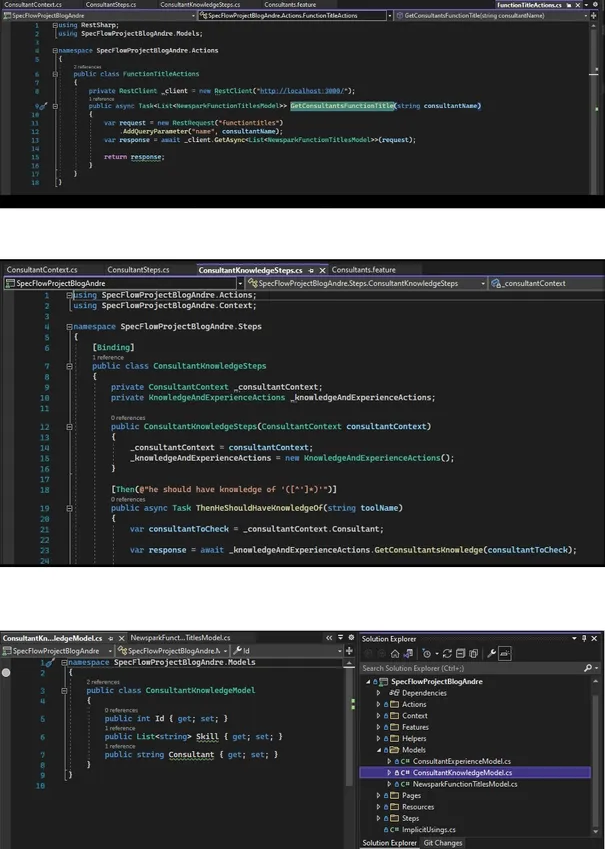Collapse the Models folder
This screenshot has width=605, height=849.
[x=378, y=750]
